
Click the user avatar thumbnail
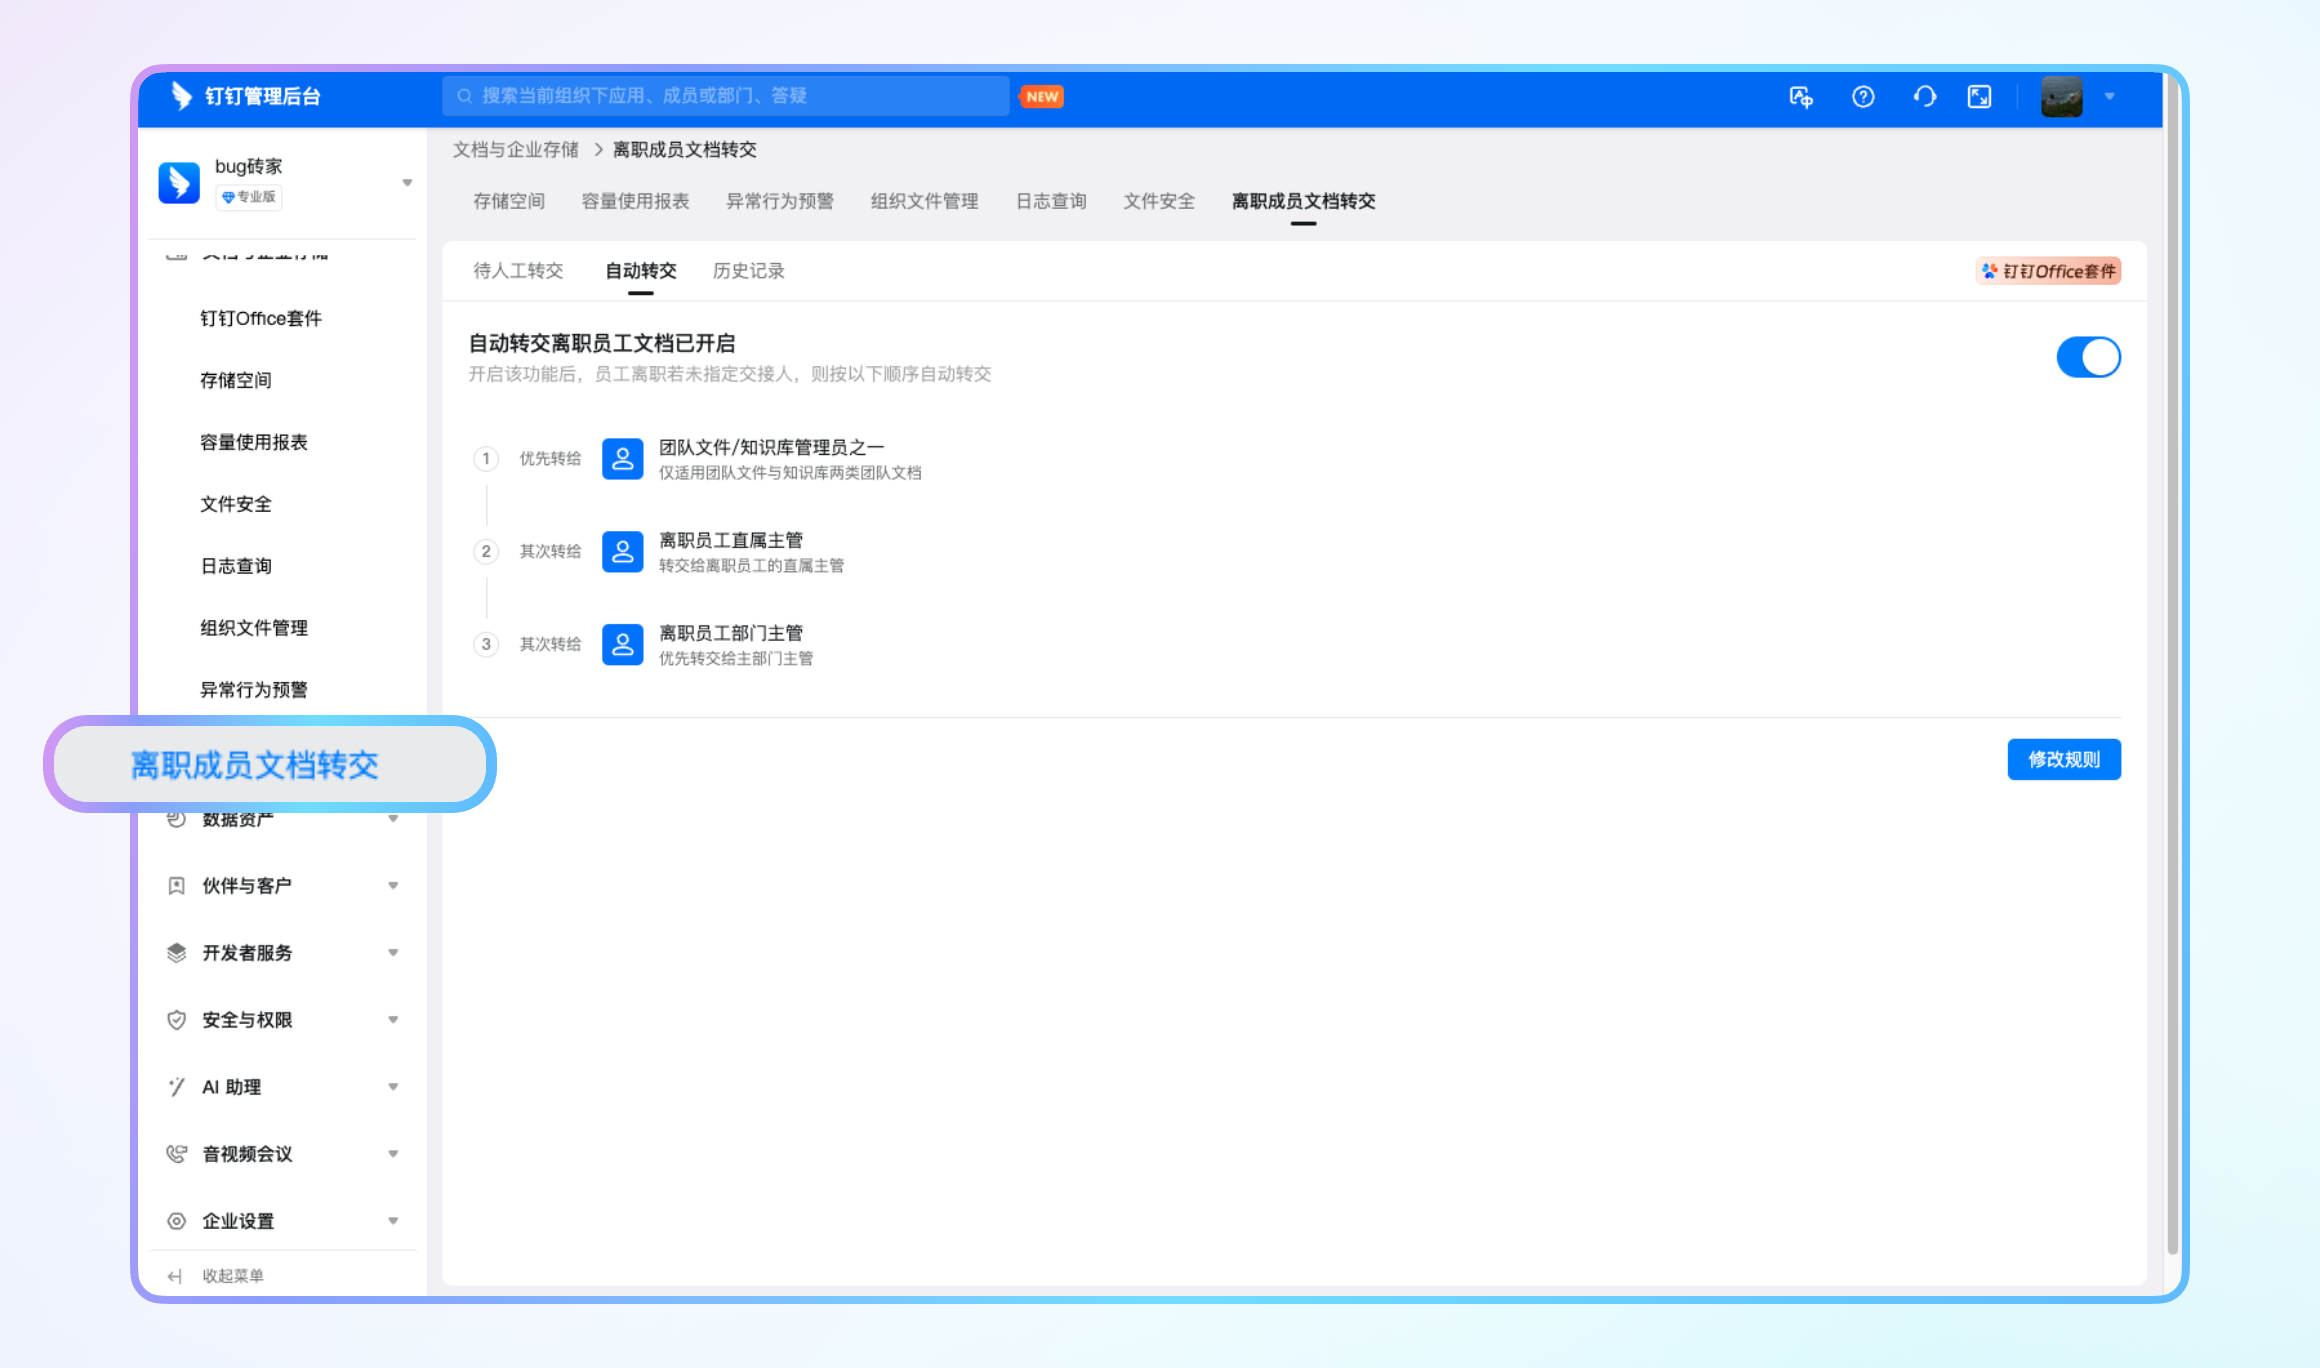(2062, 97)
